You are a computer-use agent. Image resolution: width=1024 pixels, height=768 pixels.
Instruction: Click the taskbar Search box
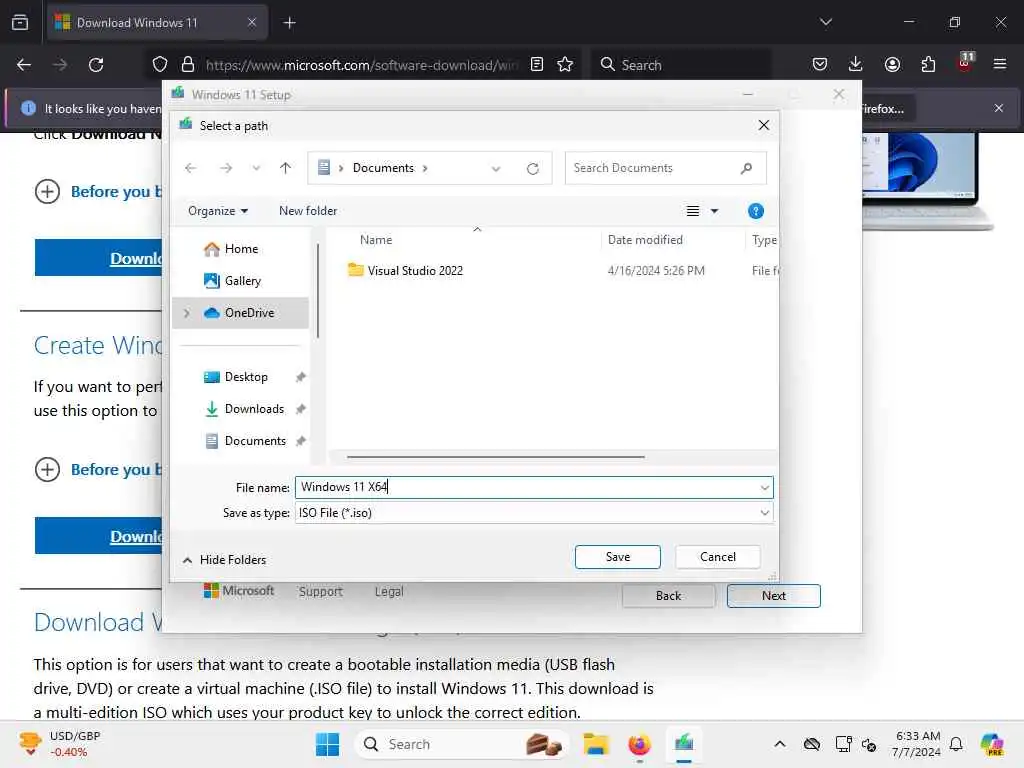pos(462,744)
